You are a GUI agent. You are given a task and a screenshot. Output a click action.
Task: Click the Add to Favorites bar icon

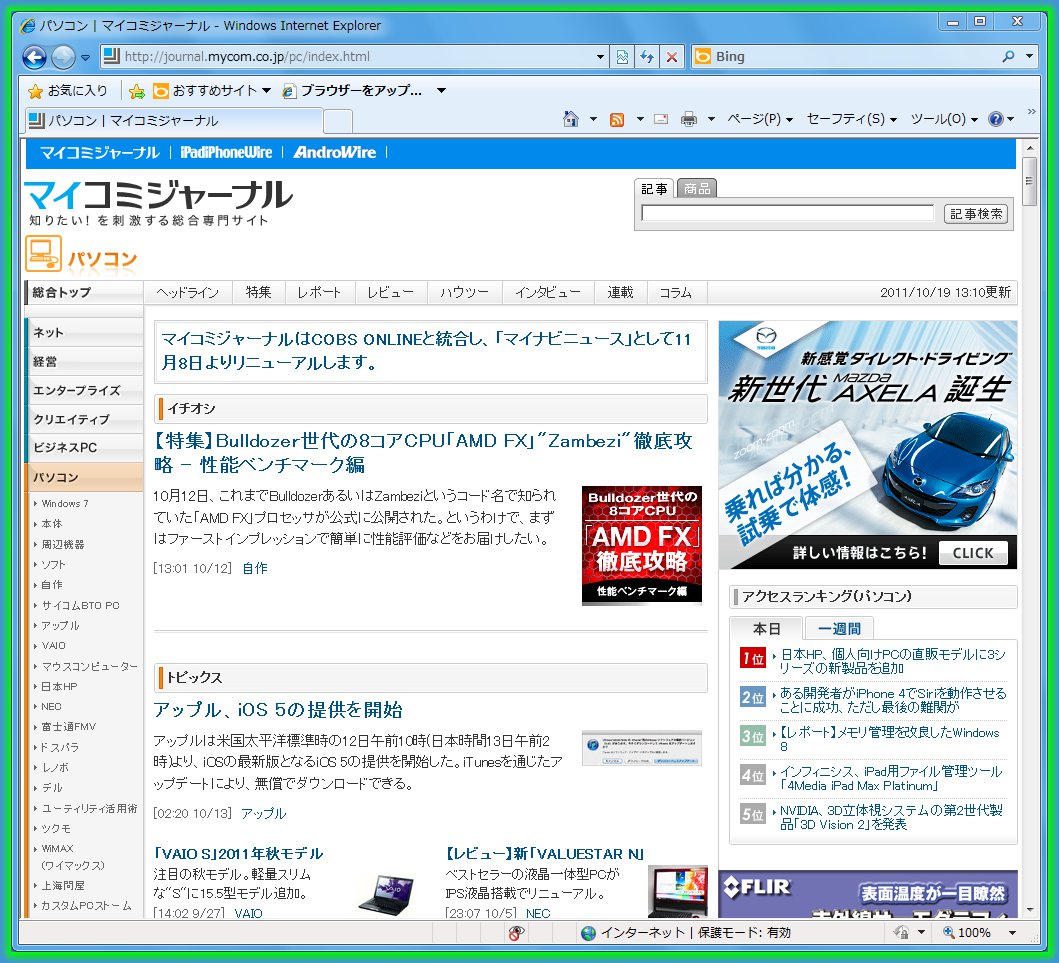tap(136, 90)
